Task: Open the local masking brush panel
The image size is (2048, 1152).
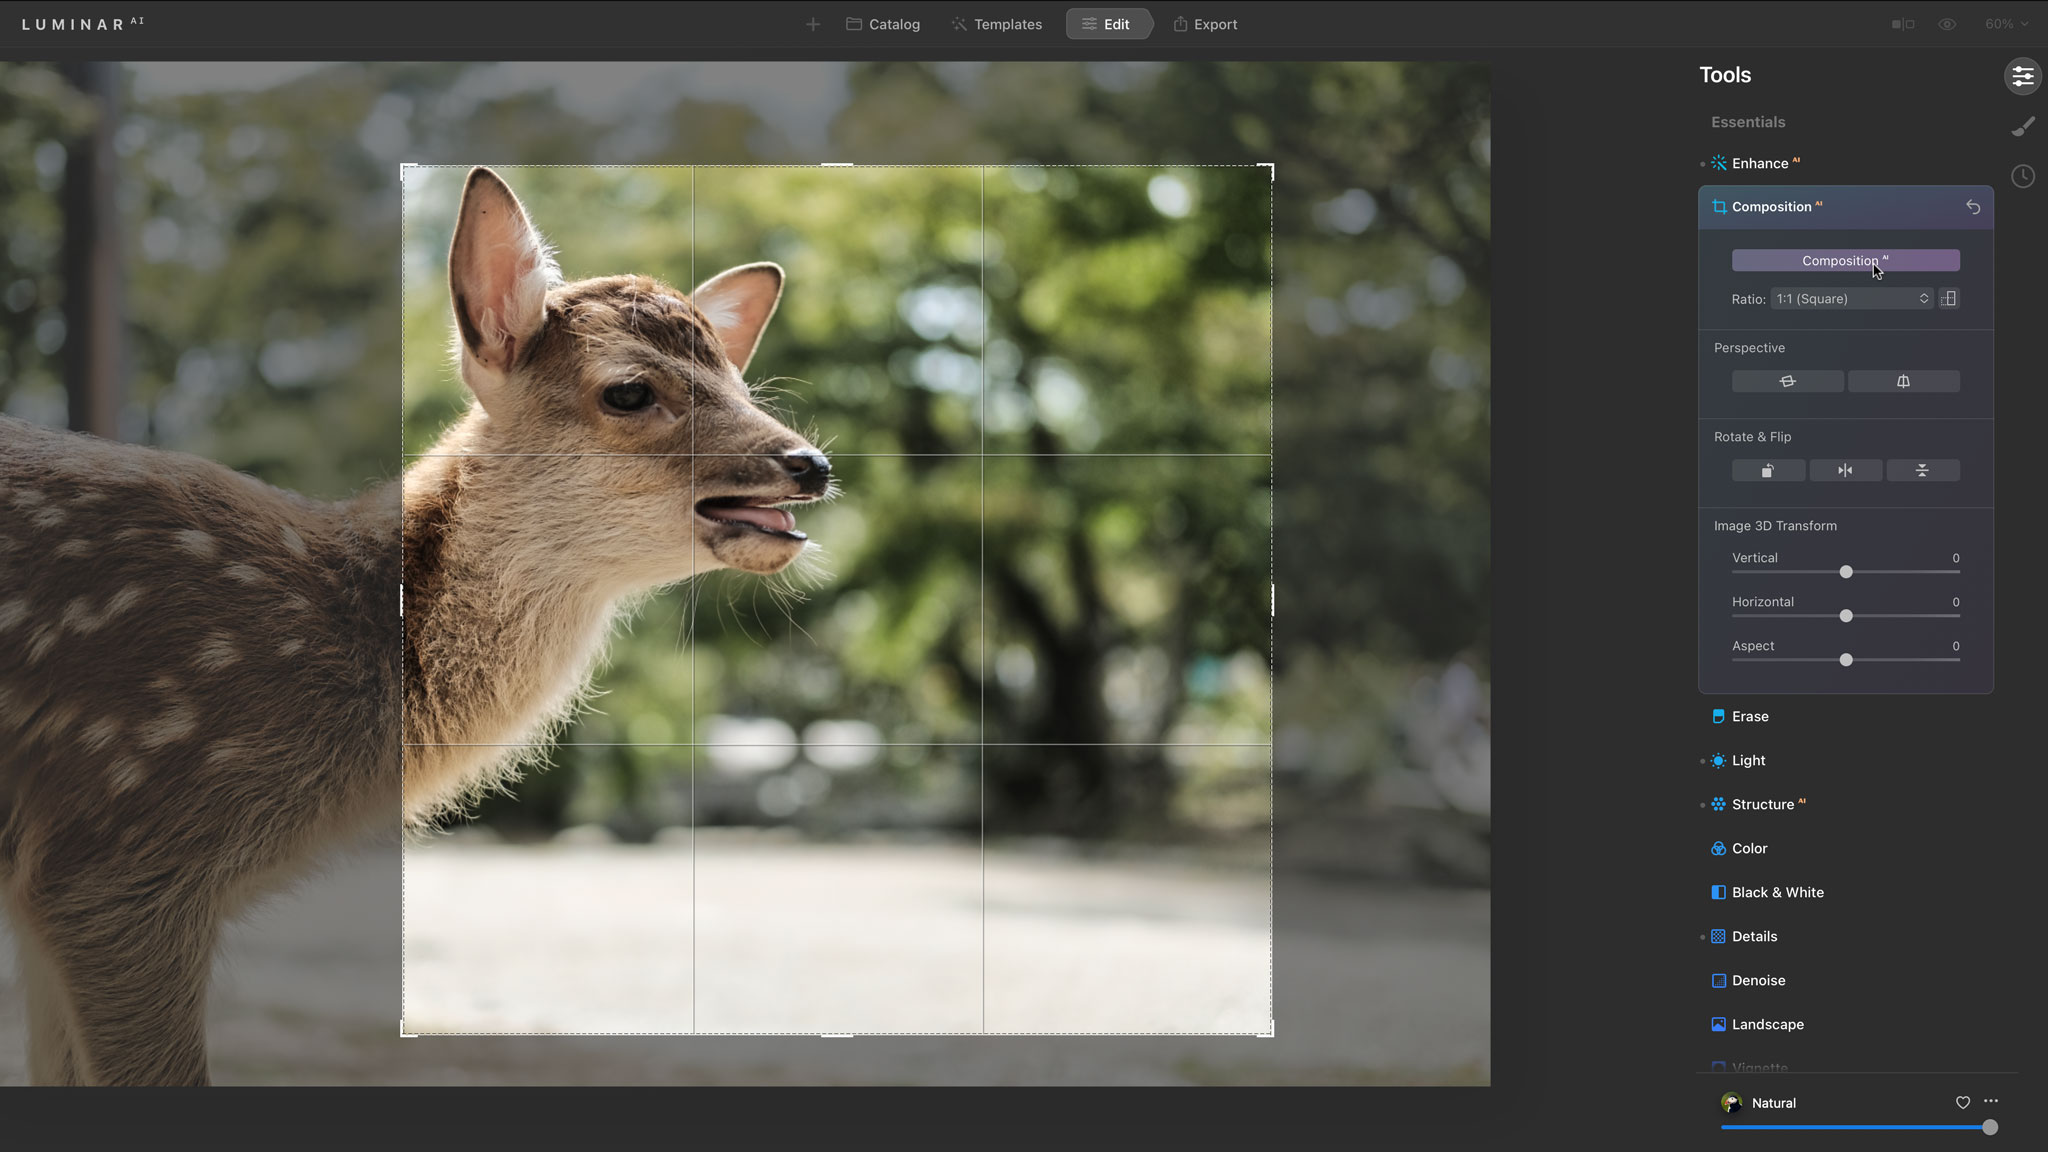Action: tap(2022, 126)
